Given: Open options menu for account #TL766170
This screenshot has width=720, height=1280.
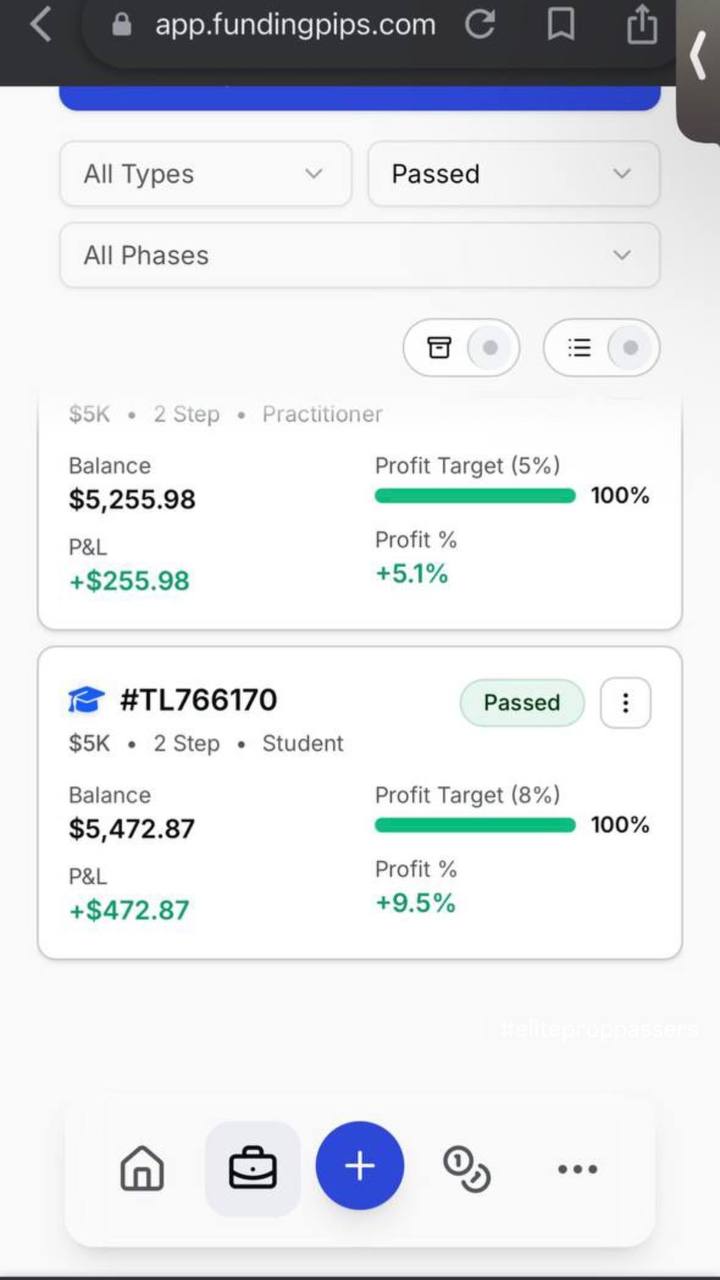Looking at the screenshot, I should pos(625,703).
